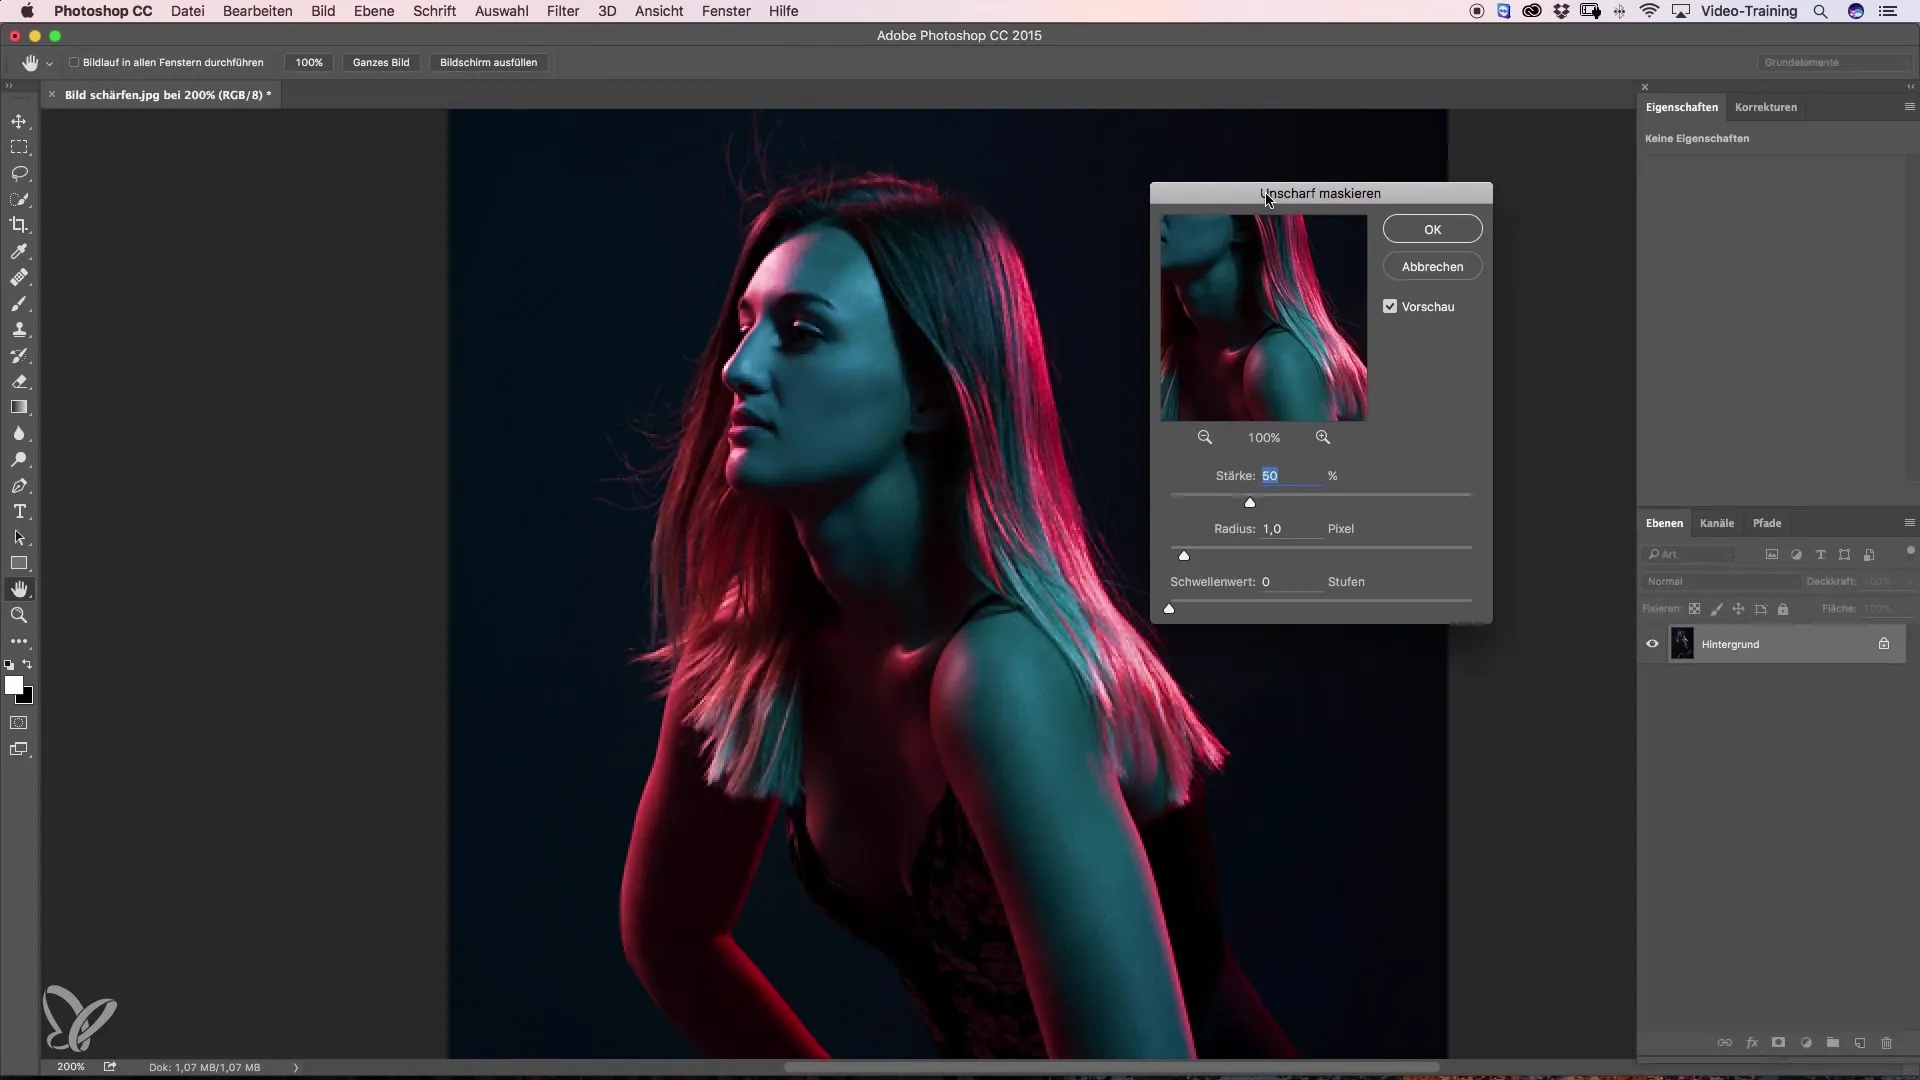Toggle lock position icon
Viewport: 1920px width, 1080px height.
coord(1739,608)
